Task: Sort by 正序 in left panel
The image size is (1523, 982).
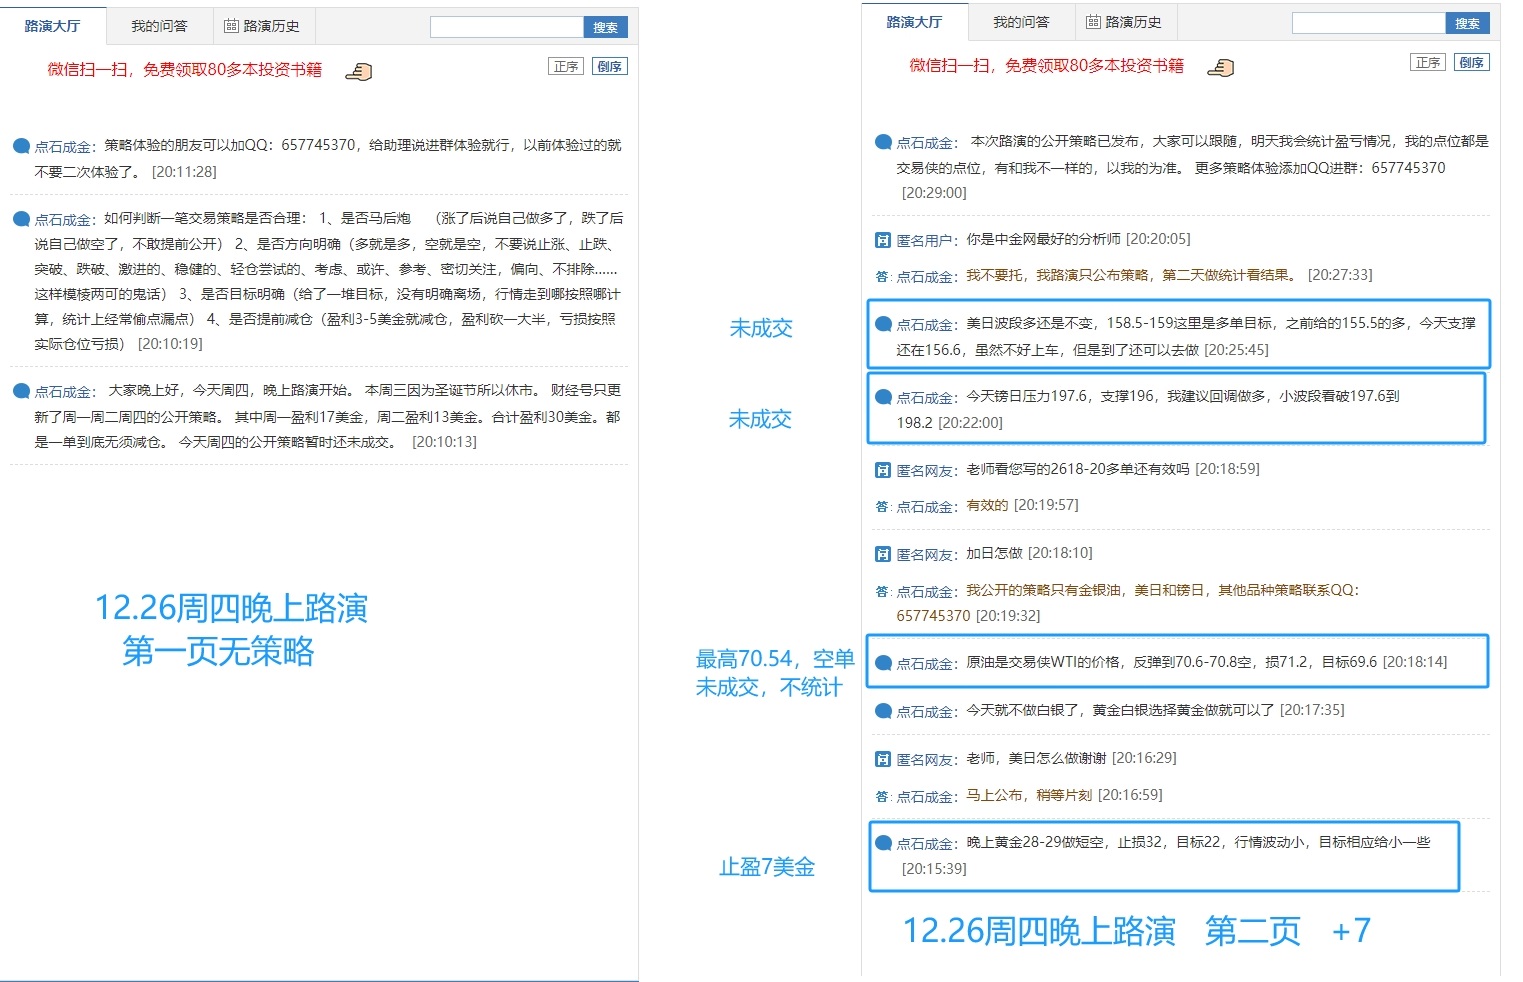Action: tap(566, 67)
